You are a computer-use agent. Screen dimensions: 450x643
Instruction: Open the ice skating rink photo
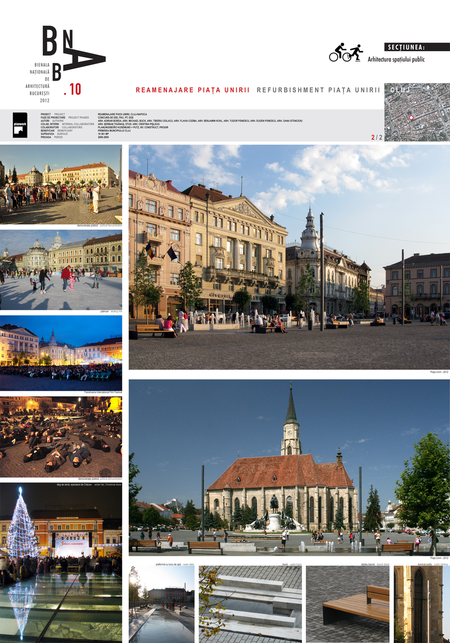61,269
